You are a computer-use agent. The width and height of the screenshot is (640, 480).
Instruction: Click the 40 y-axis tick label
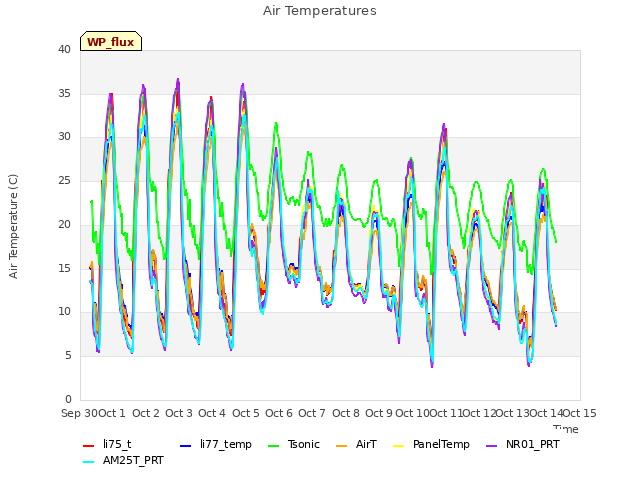coord(64,50)
